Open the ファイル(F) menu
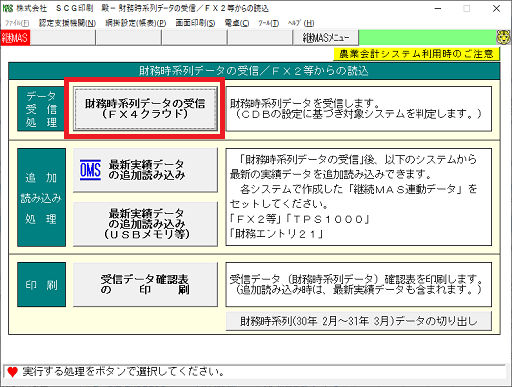This screenshot has height=387, width=512. 17,23
